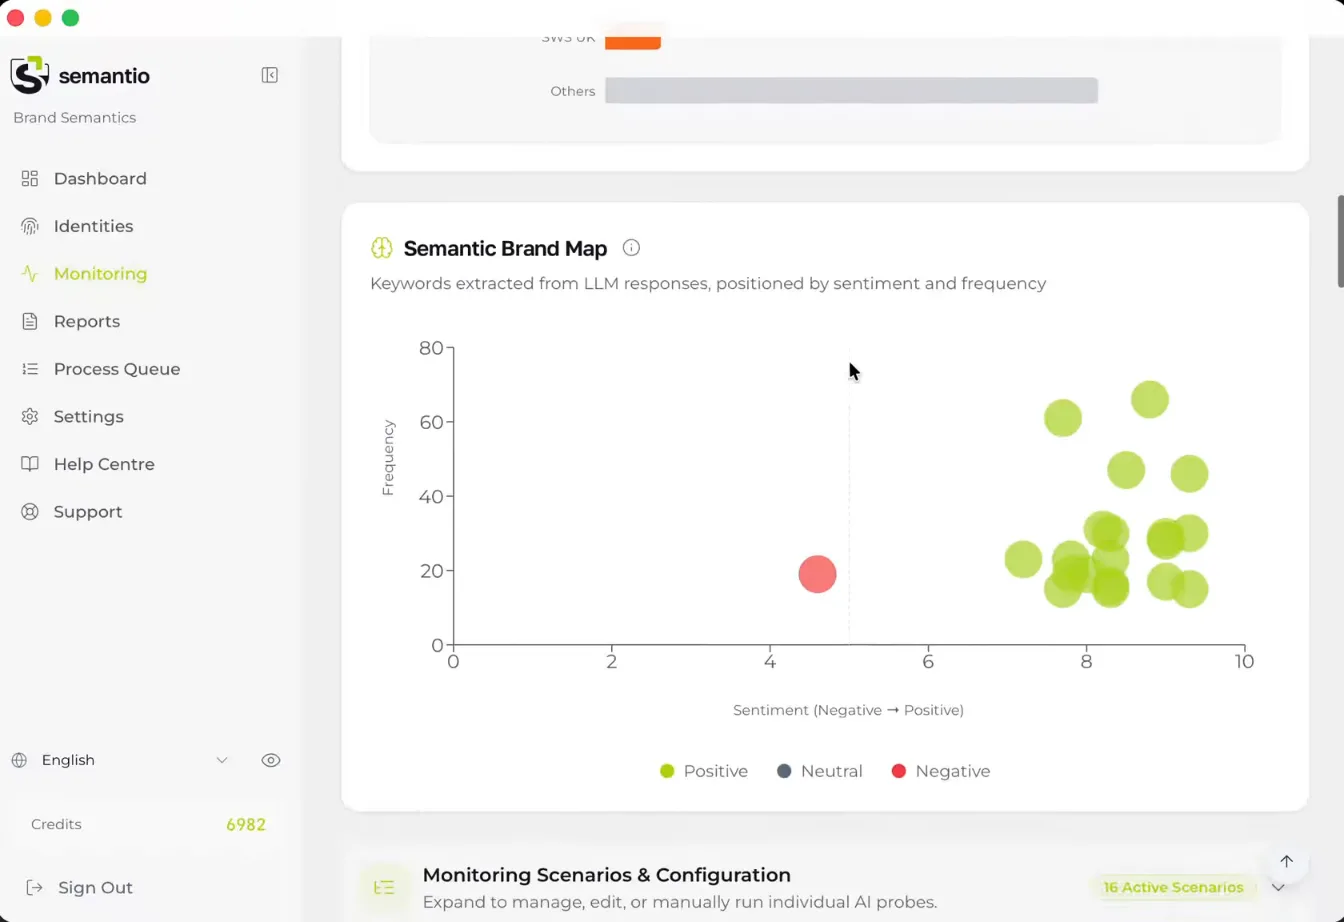This screenshot has height=922, width=1344.
Task: Open the Reports document icon
Action: [x=30, y=321]
